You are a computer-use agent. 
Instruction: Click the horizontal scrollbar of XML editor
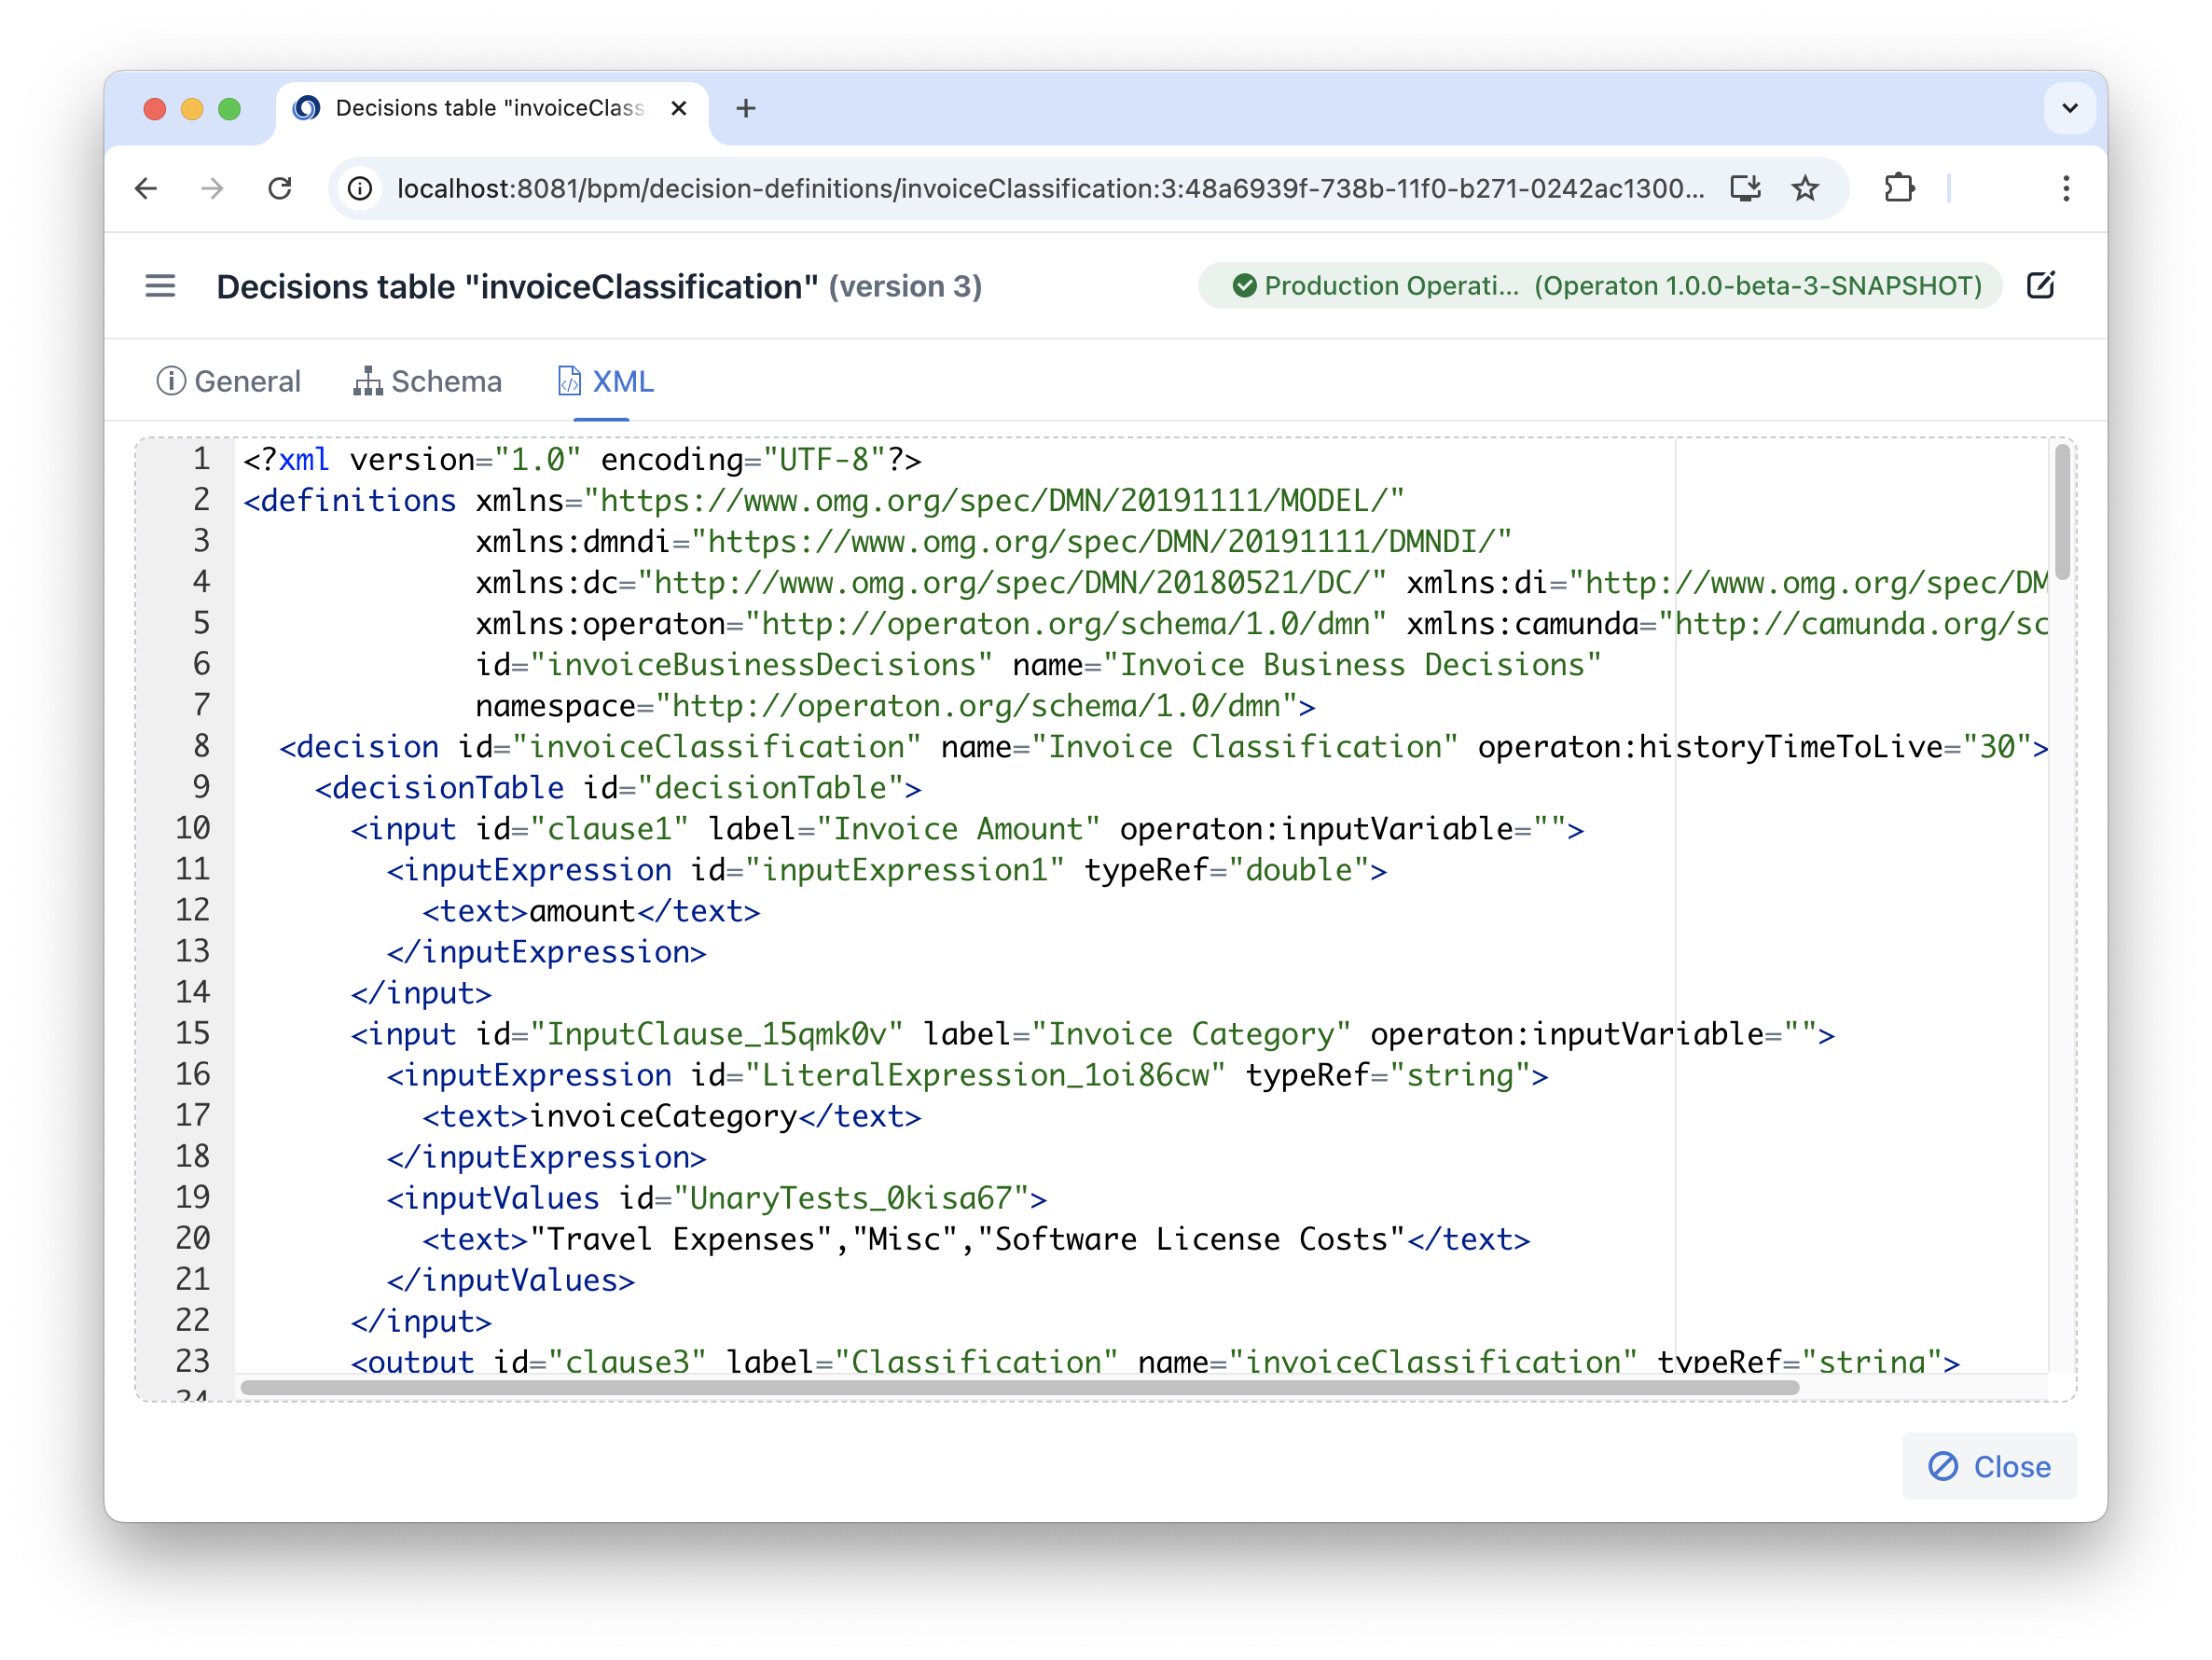click(x=1020, y=1387)
